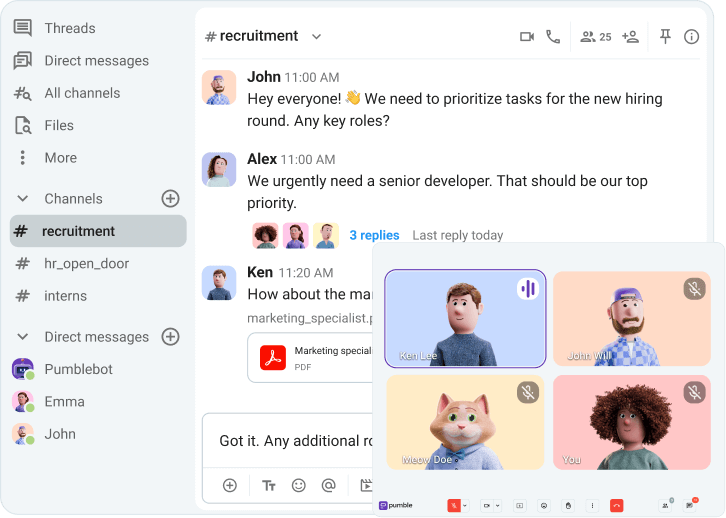Open the 3 replies thread
726x518 pixels.
374,235
